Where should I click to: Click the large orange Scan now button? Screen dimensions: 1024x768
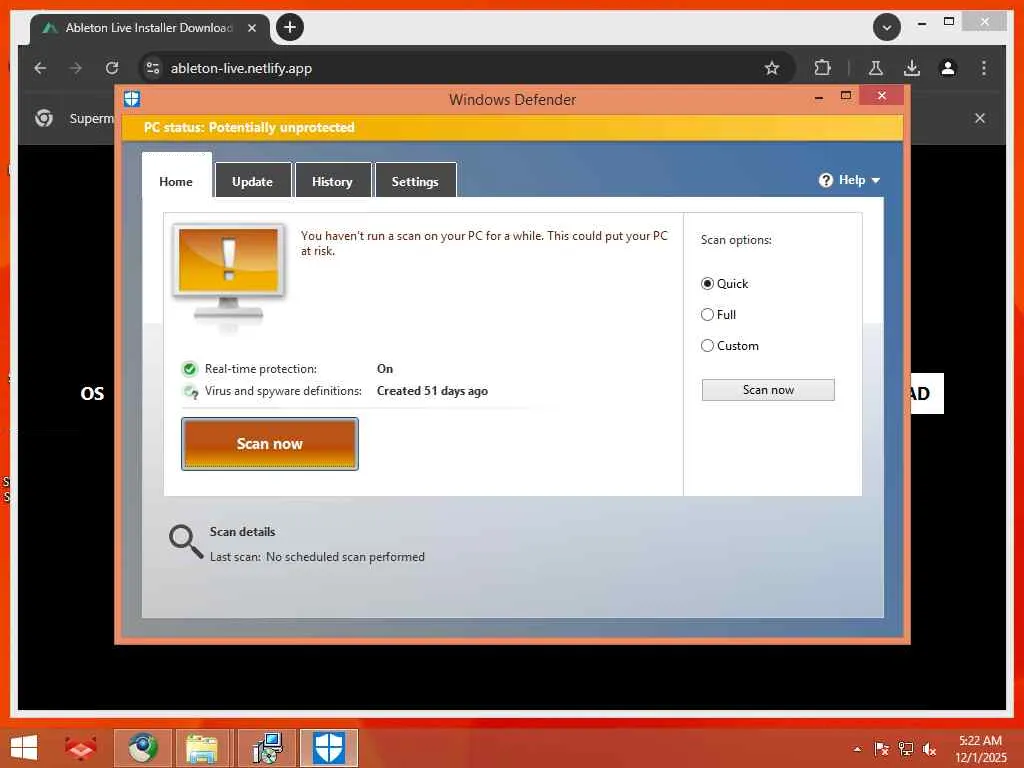pos(270,444)
